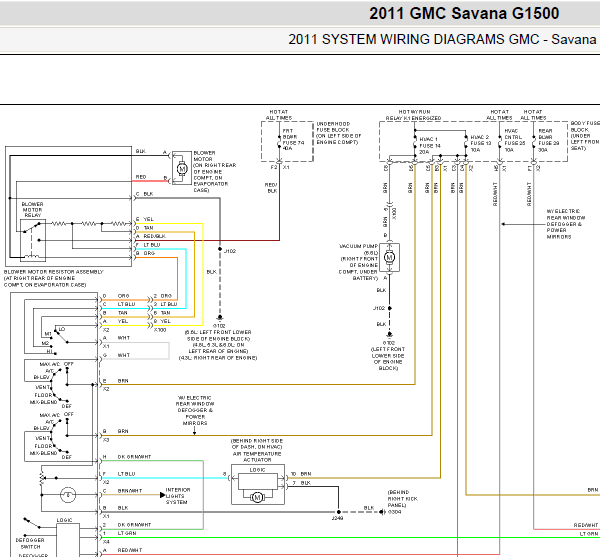Click the LT GRN label at terminal 1
600x557 pixels.
(127, 533)
